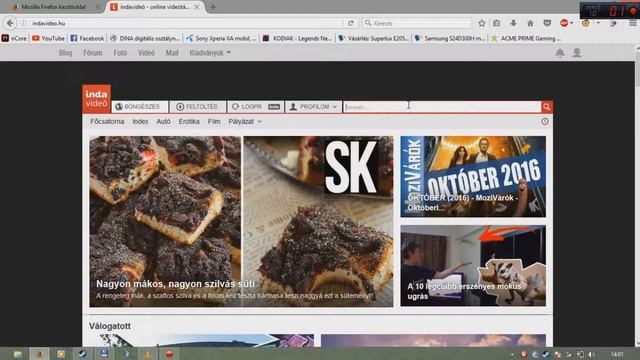Open a new tab with plus button
The height and width of the screenshot is (360, 640).
coord(213,7)
